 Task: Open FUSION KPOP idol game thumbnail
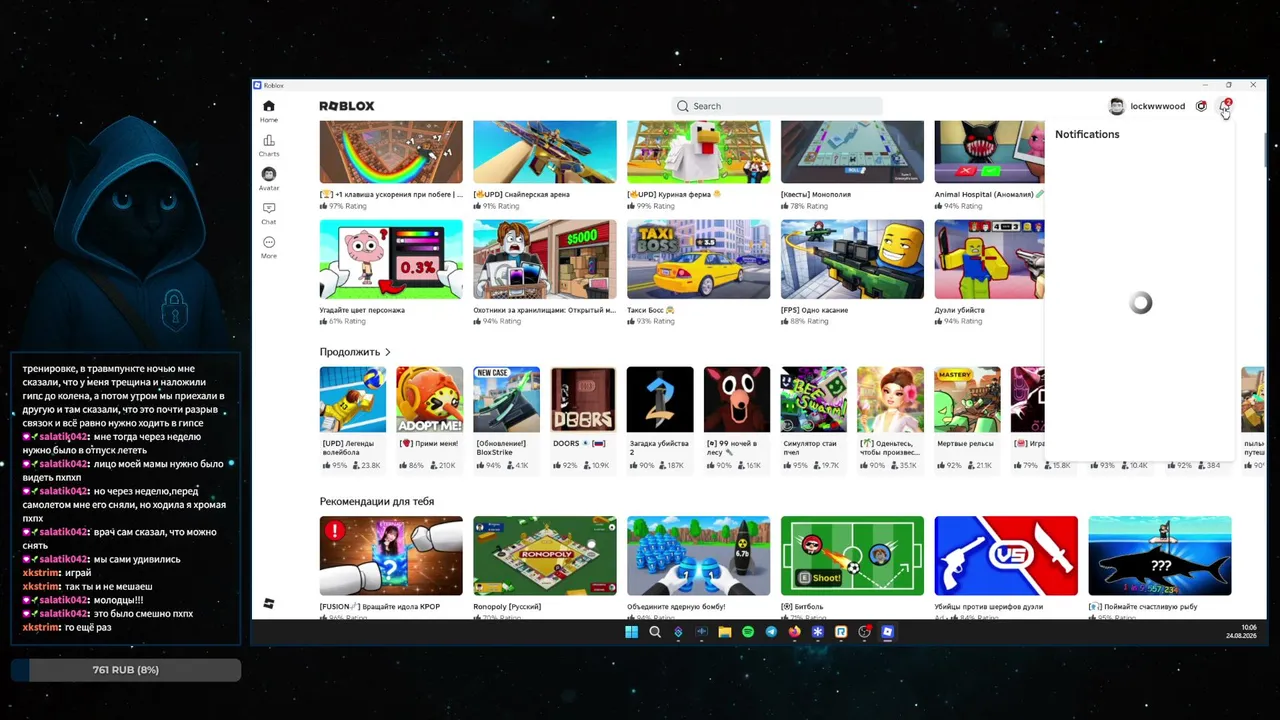point(391,556)
